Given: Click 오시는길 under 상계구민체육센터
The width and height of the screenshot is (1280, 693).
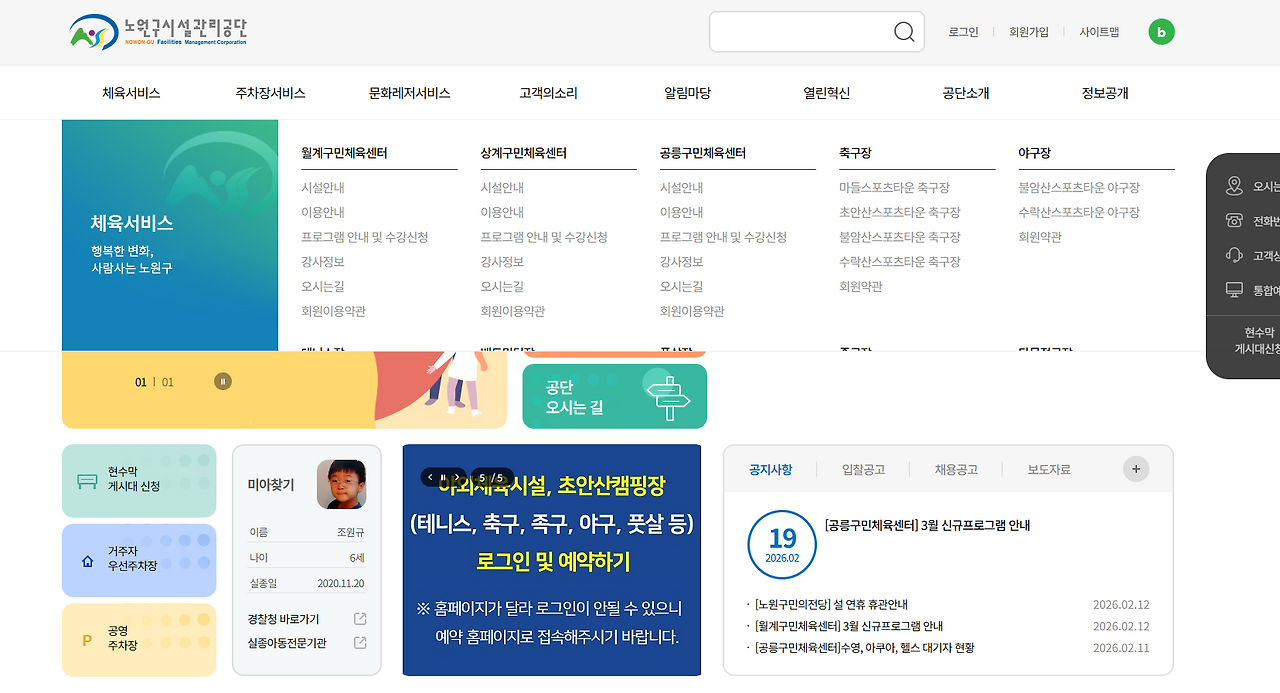Looking at the screenshot, I should (502, 286).
